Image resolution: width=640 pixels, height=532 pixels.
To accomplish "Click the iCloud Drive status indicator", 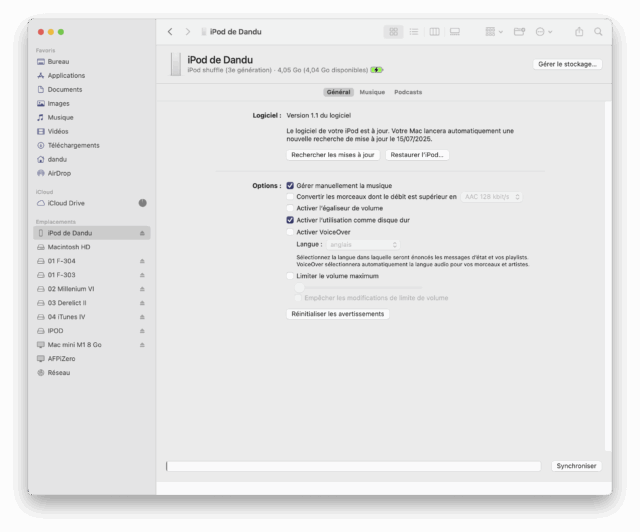I will tap(142, 203).
